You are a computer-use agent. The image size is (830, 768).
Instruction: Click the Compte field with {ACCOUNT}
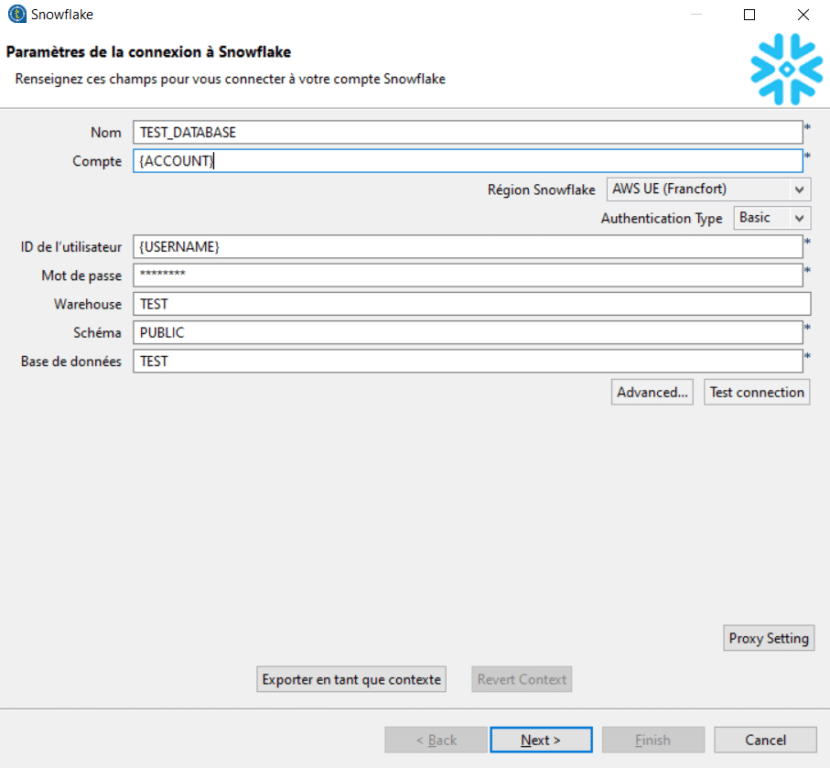point(468,161)
